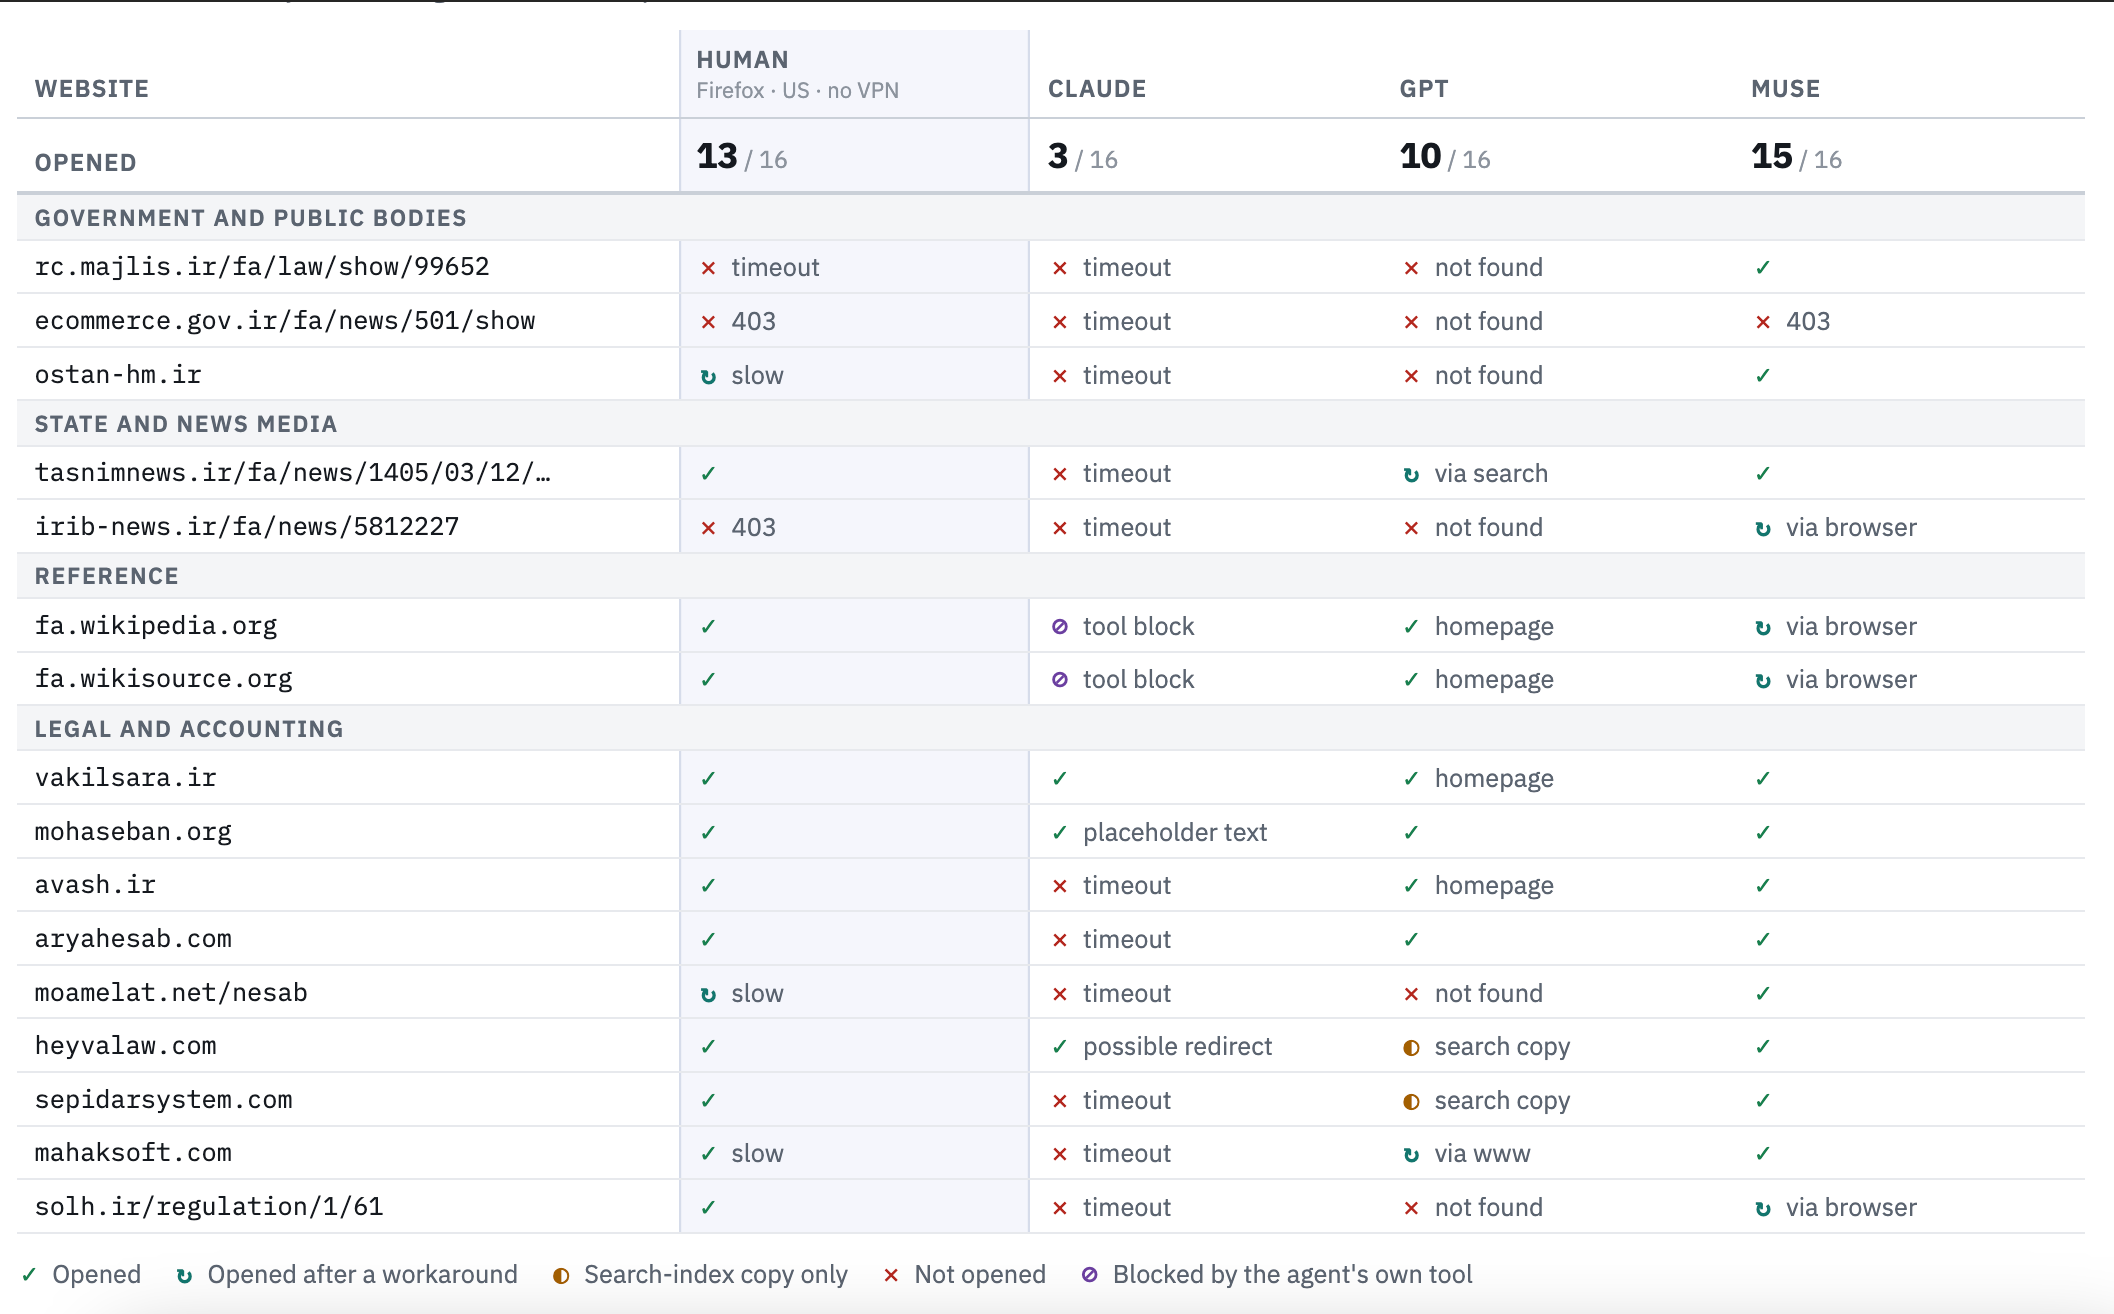
Task: Click the rc.majlis.ir/fa/law/show/99652 URL
Action: 262,267
